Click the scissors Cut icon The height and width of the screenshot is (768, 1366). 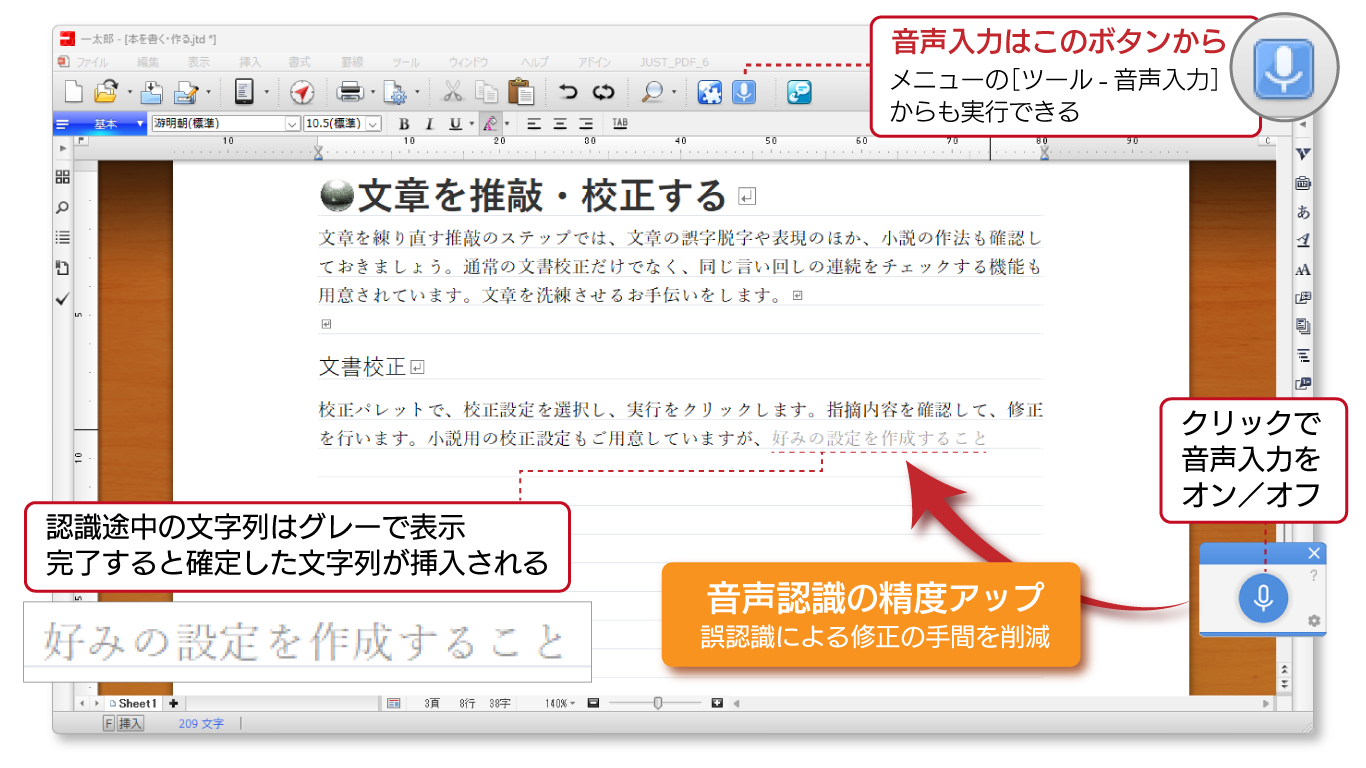452,93
